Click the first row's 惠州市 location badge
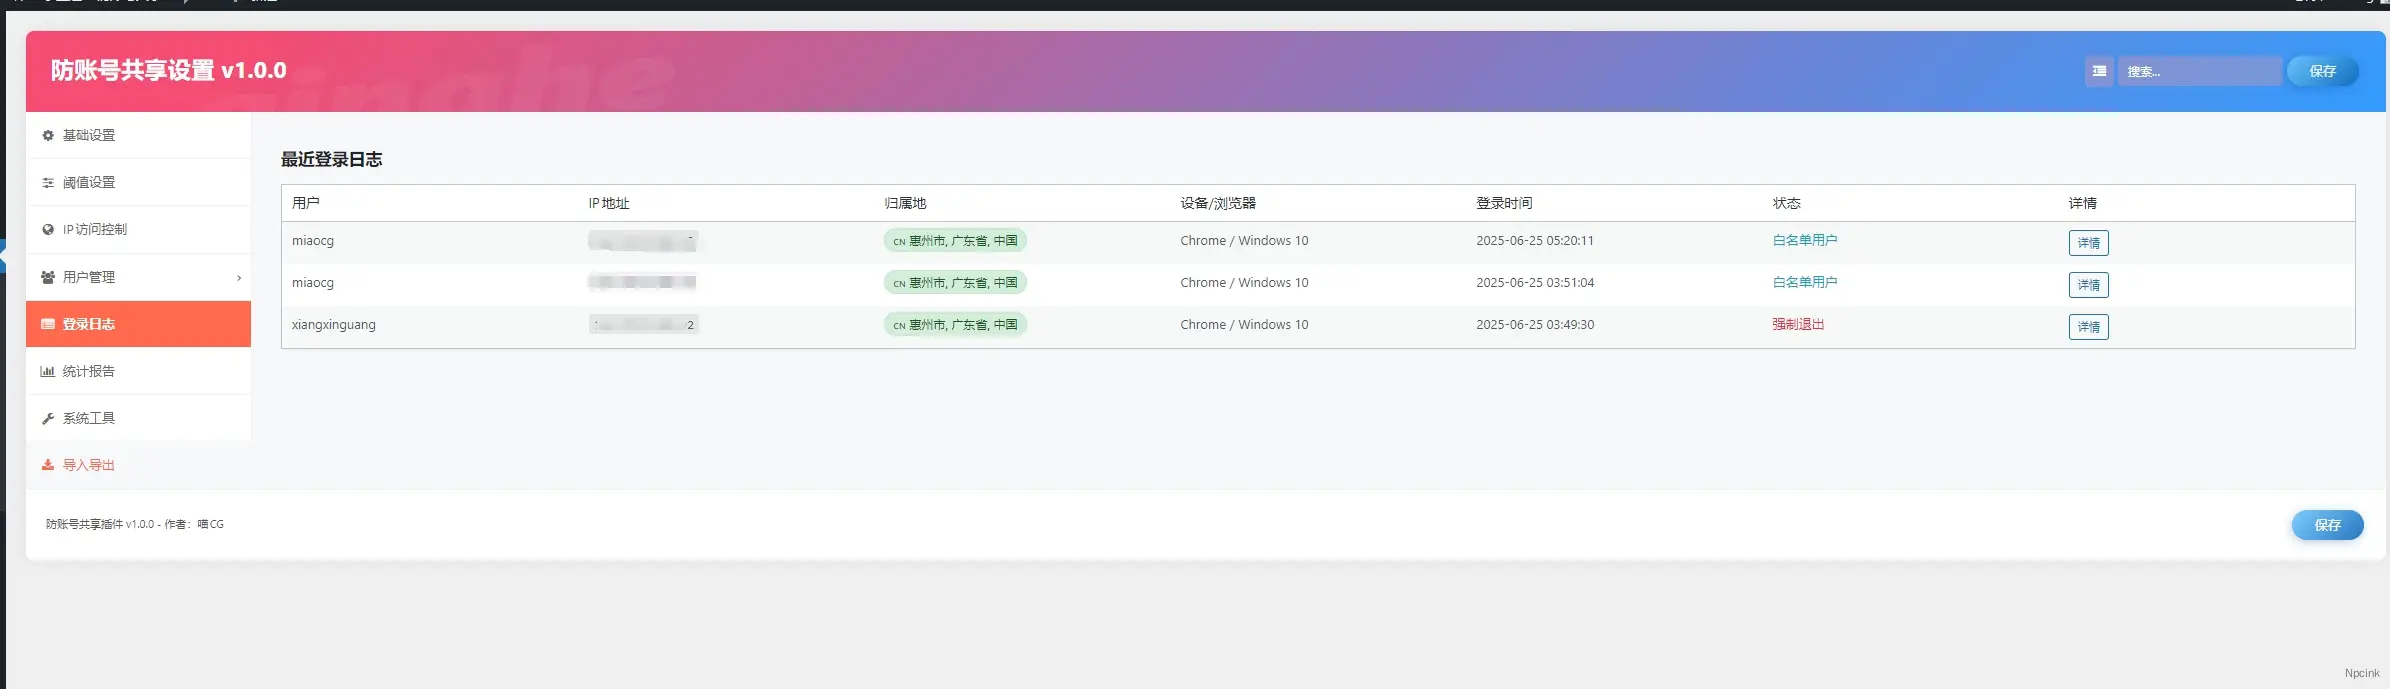The width and height of the screenshot is (2390, 689). (955, 241)
